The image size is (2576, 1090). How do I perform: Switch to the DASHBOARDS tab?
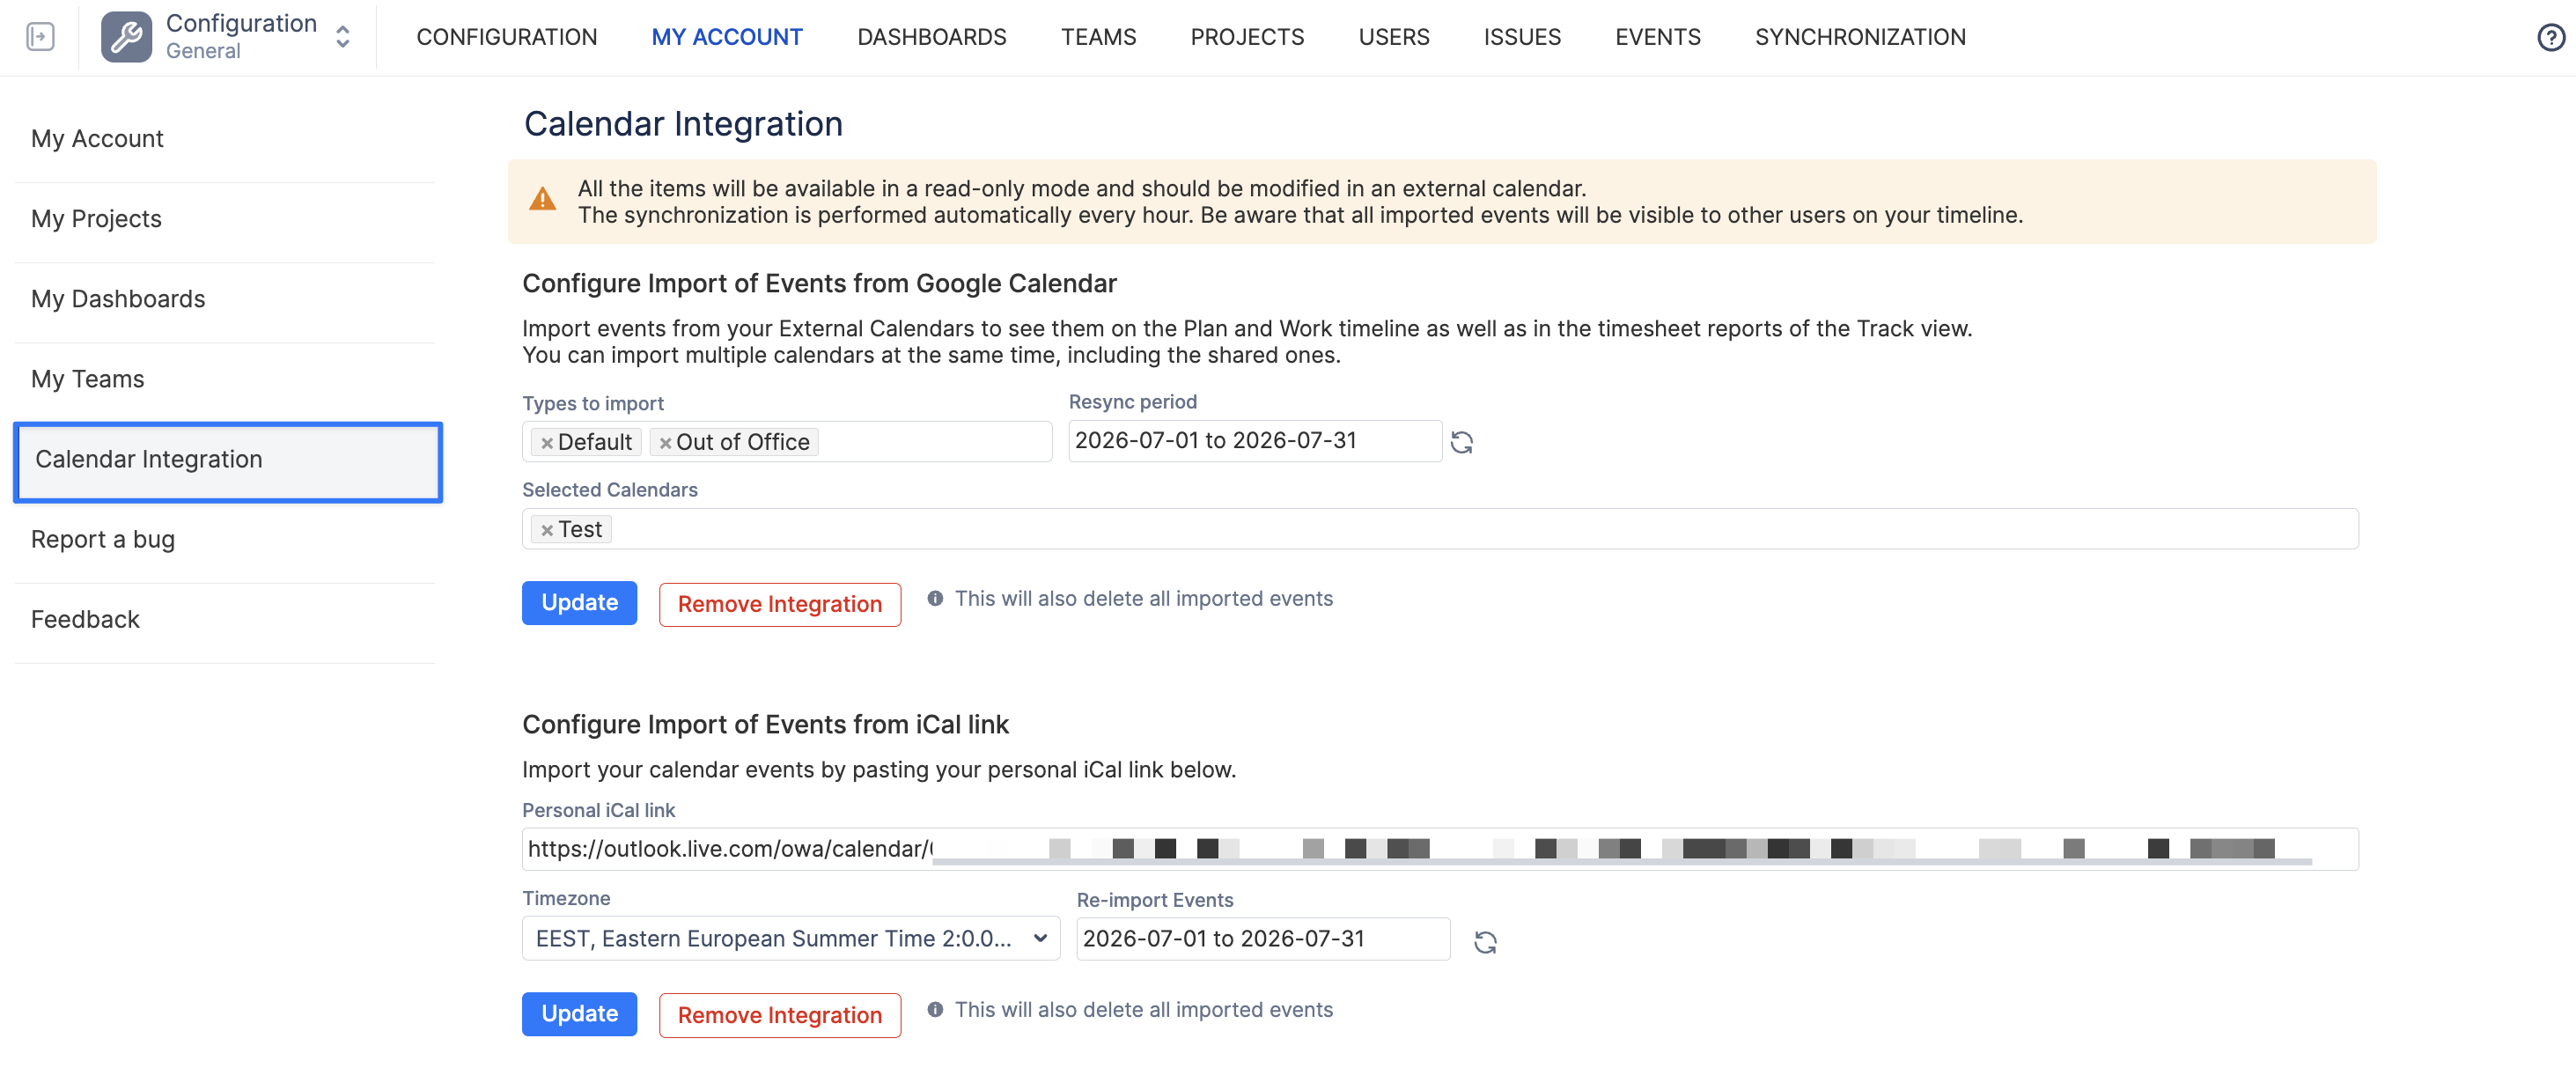[931, 37]
